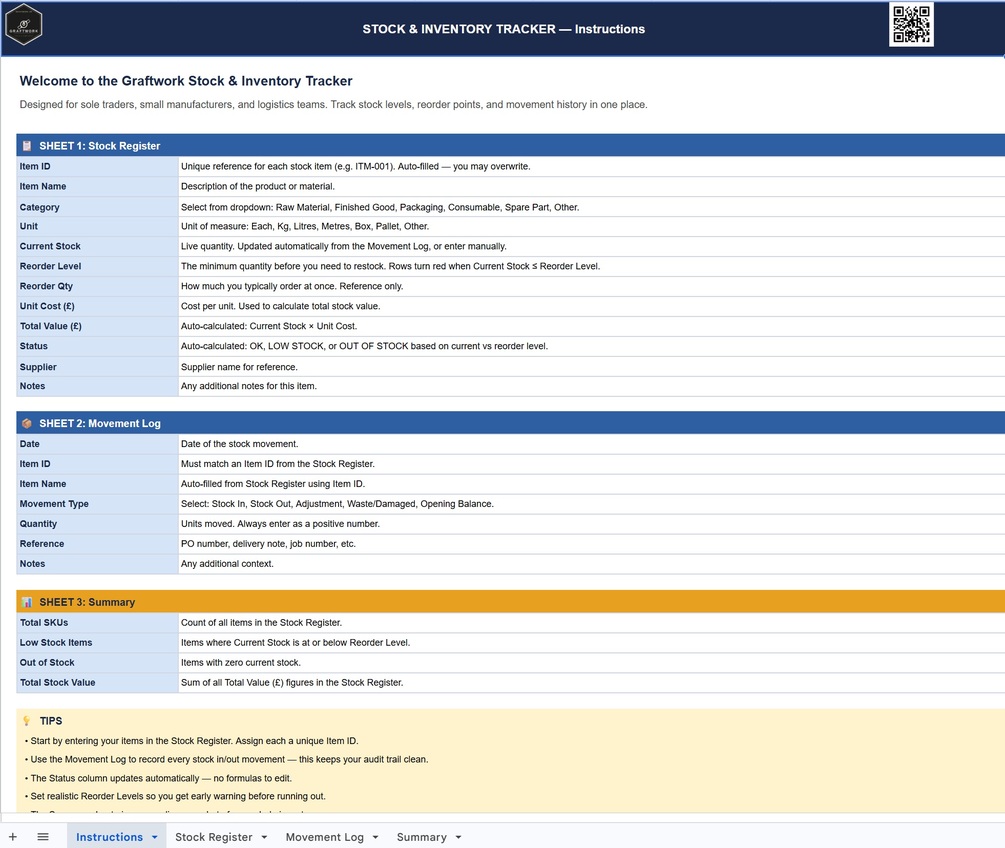
Task: Select the orange SHEET 3: Summary header
Action: (510, 602)
